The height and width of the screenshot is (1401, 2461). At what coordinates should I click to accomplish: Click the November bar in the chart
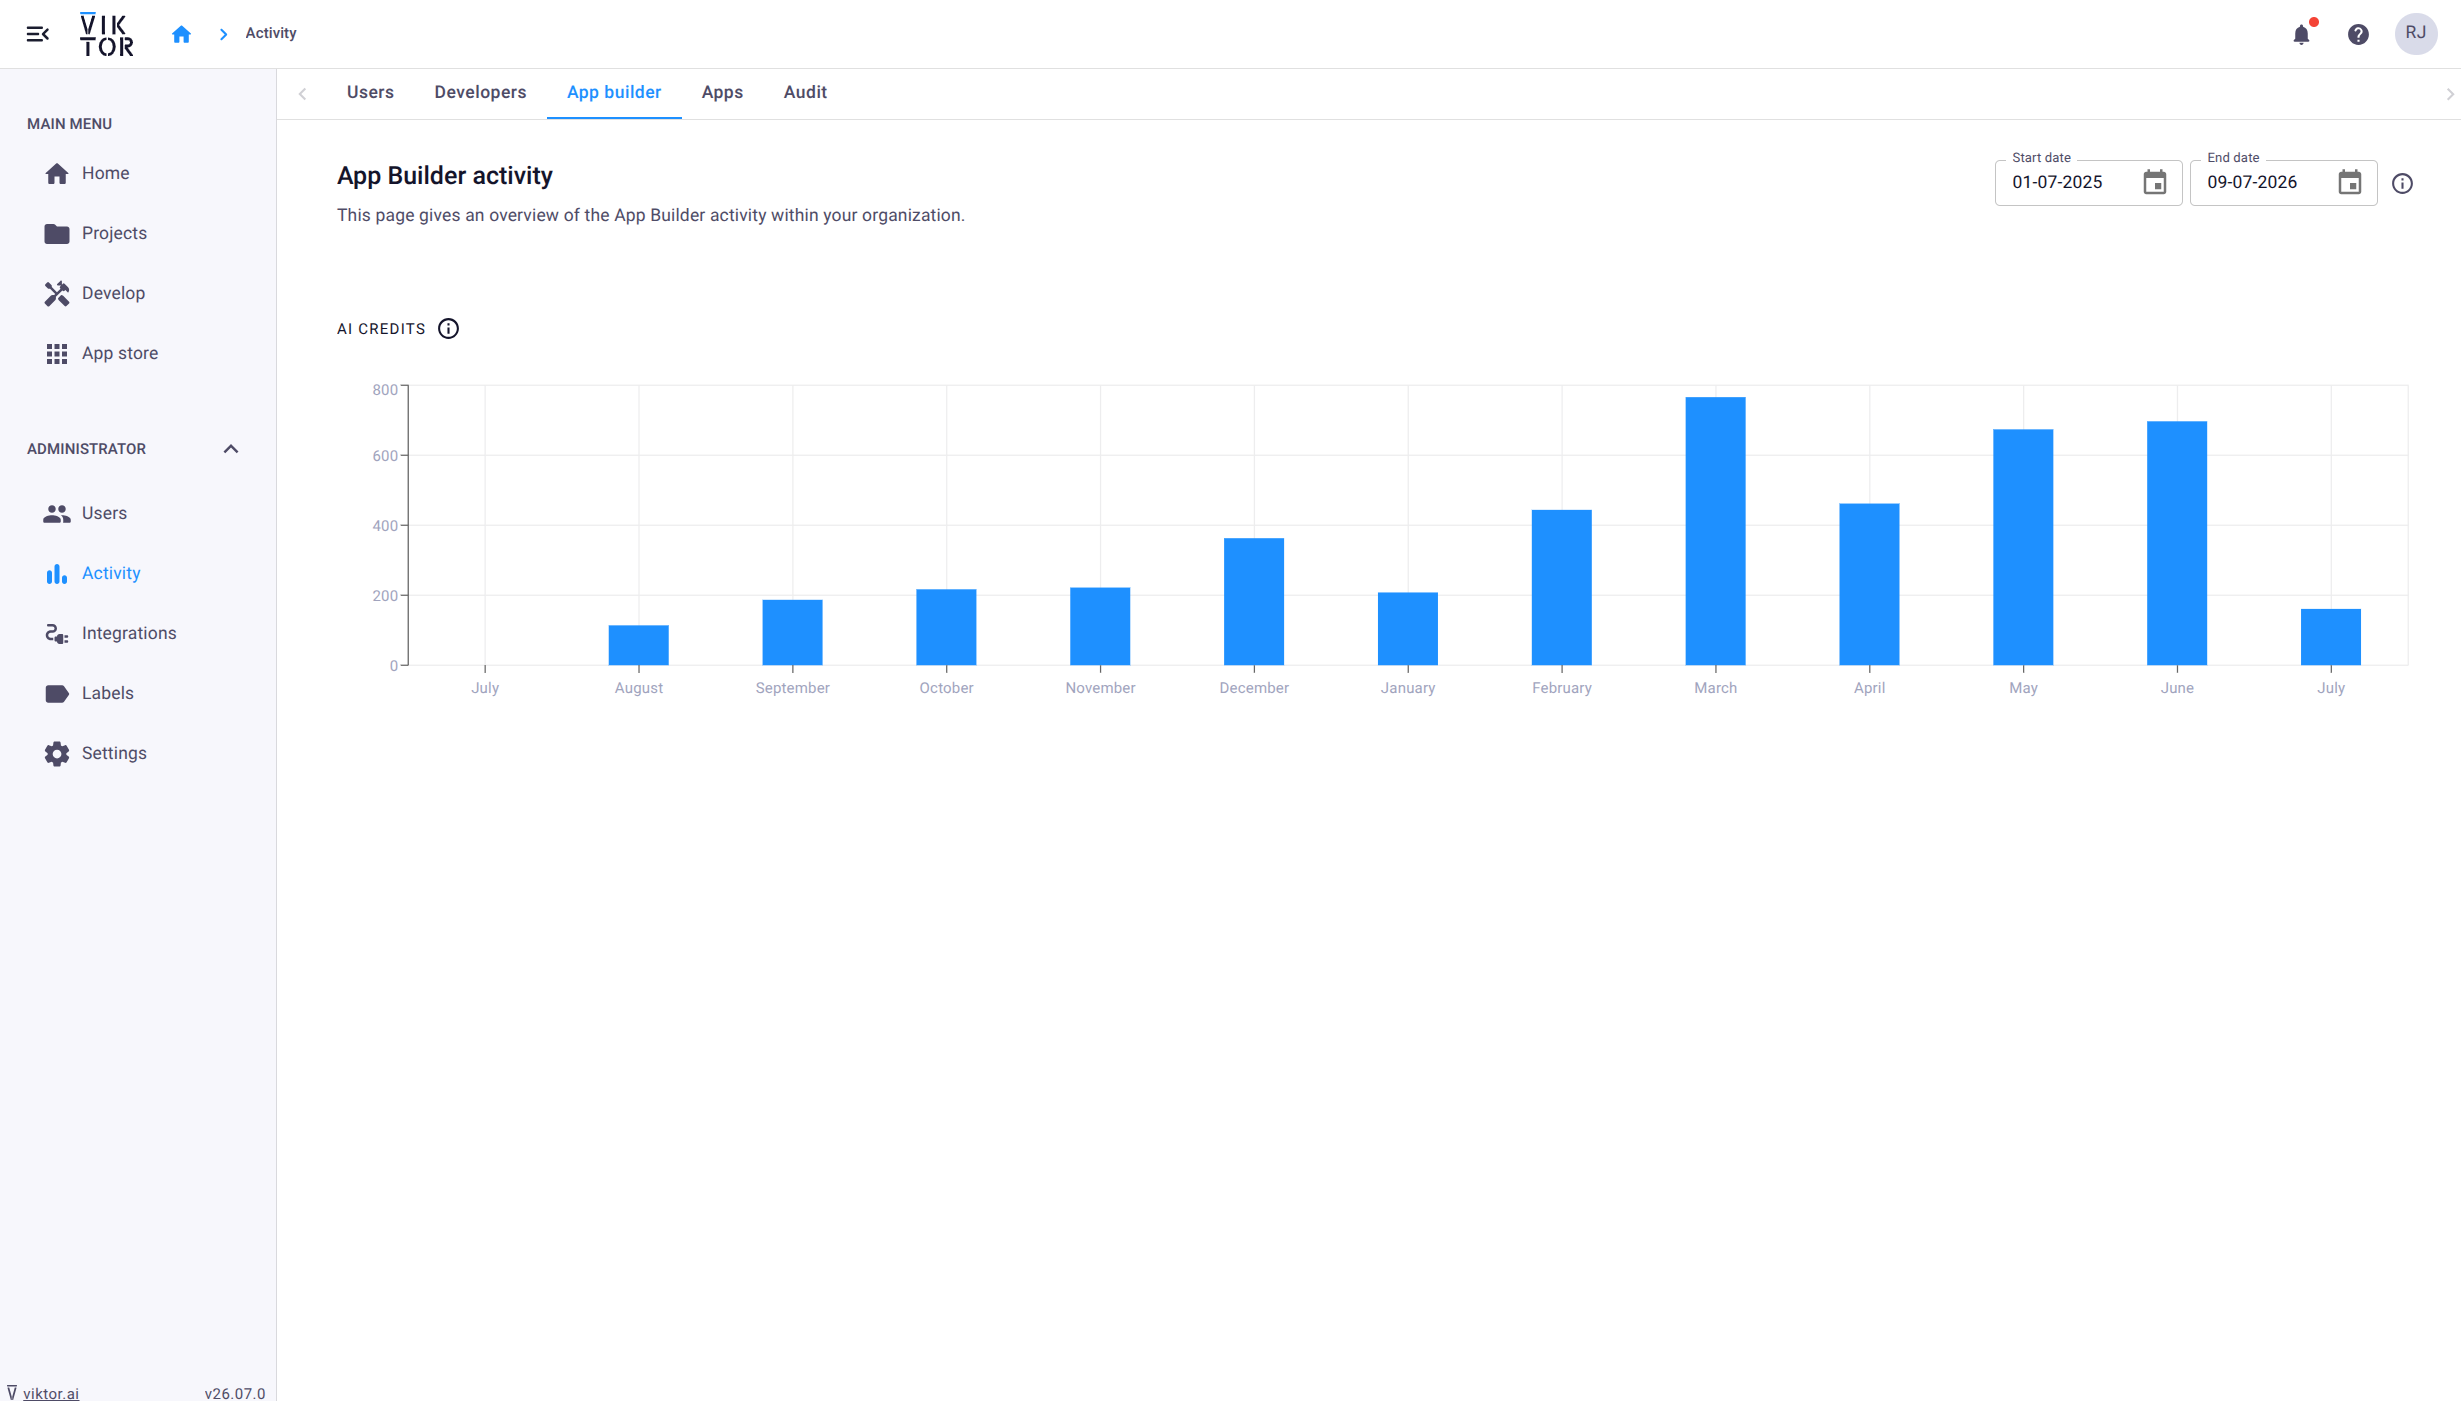[1100, 626]
